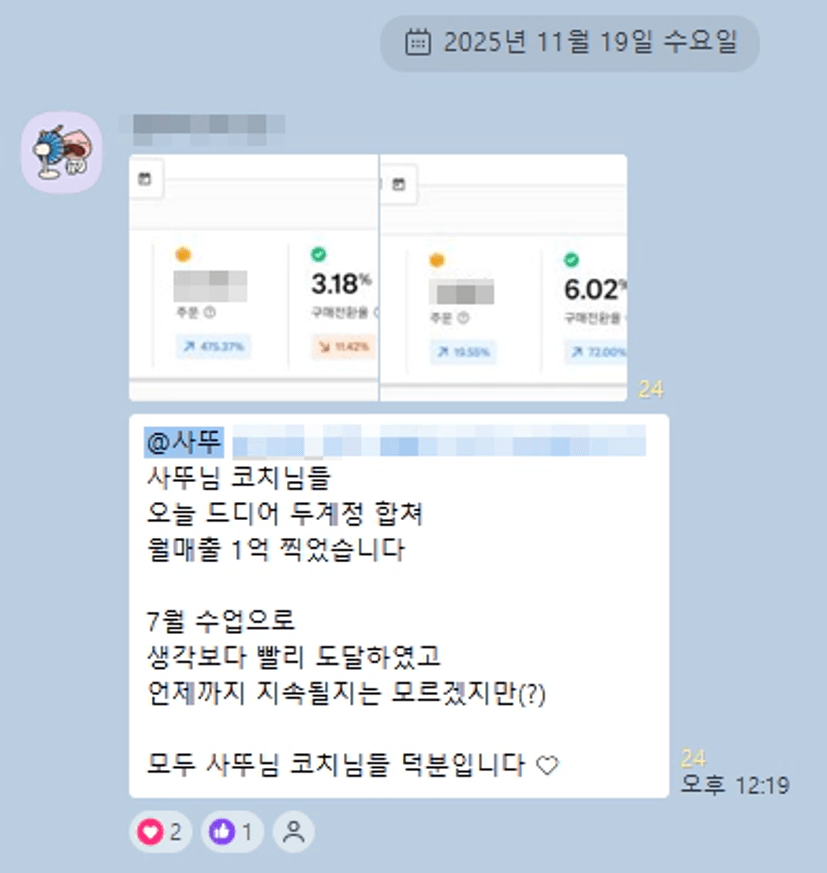Click the 2025년 11월 19일 date pill
Viewport: 827px width, 873px height.
pos(570,43)
